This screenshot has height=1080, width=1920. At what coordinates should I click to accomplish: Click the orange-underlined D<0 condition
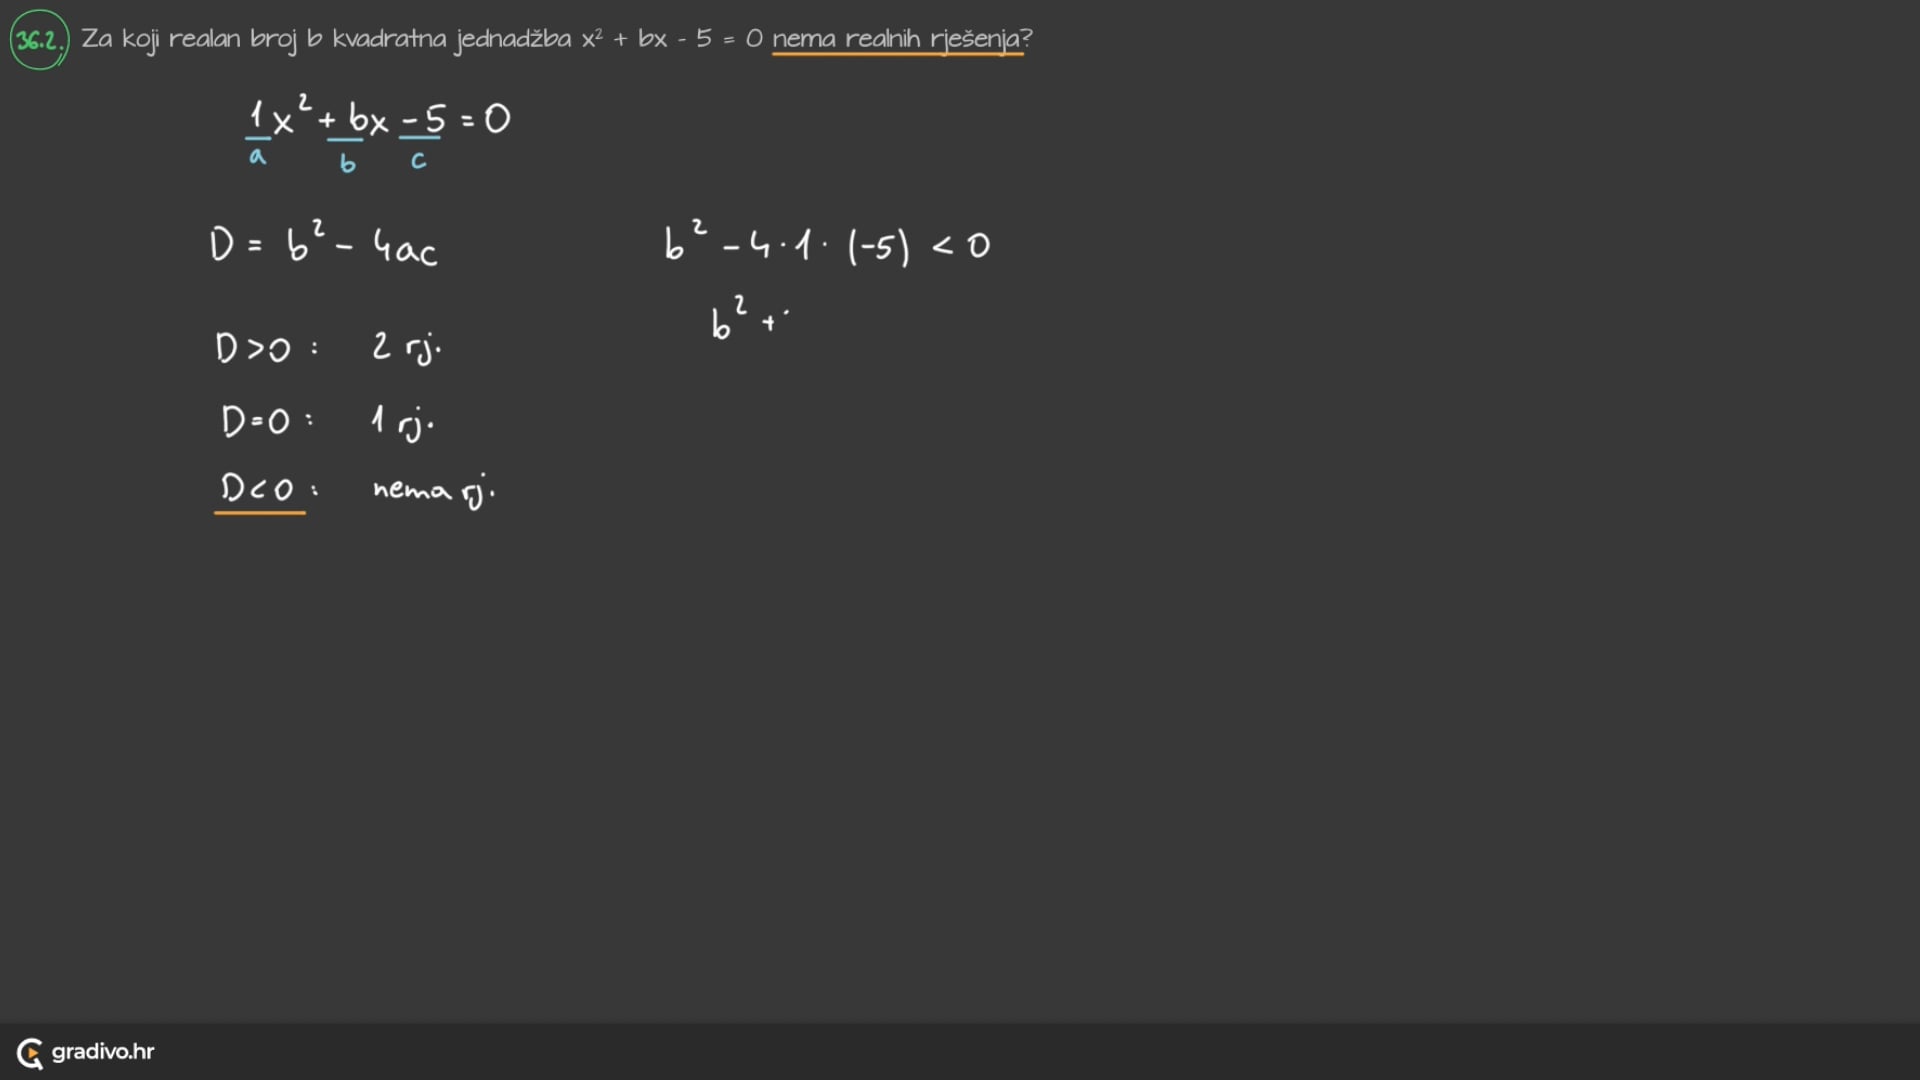[258, 489]
